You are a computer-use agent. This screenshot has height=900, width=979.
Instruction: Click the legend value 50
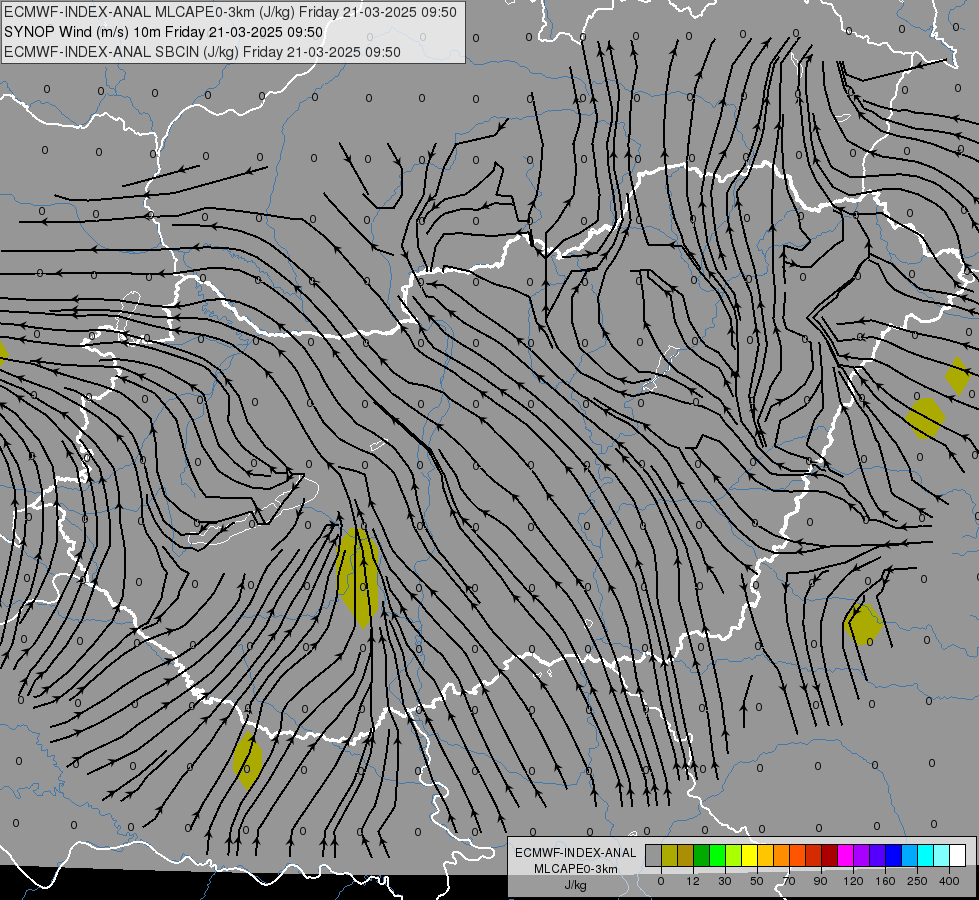pos(757,881)
